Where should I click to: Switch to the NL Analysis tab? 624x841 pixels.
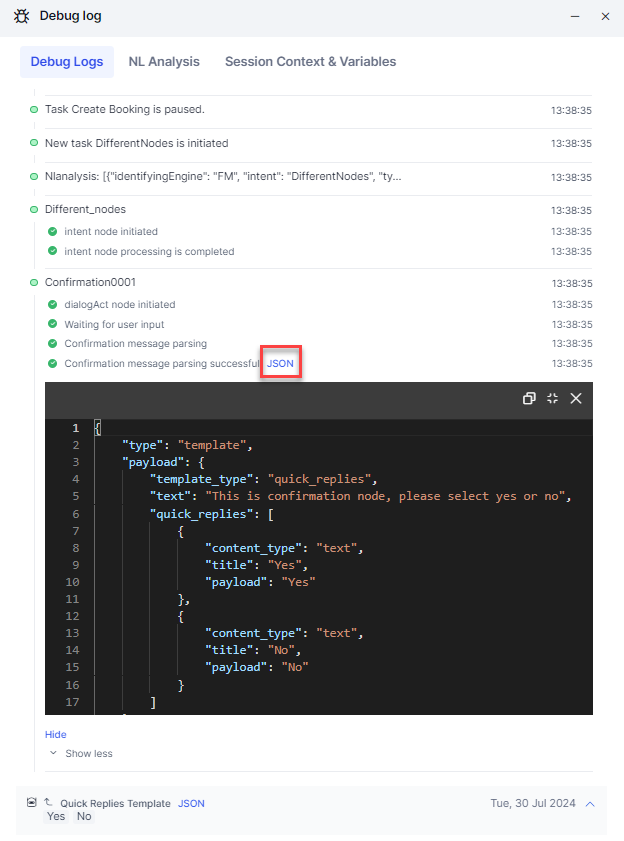(x=164, y=61)
